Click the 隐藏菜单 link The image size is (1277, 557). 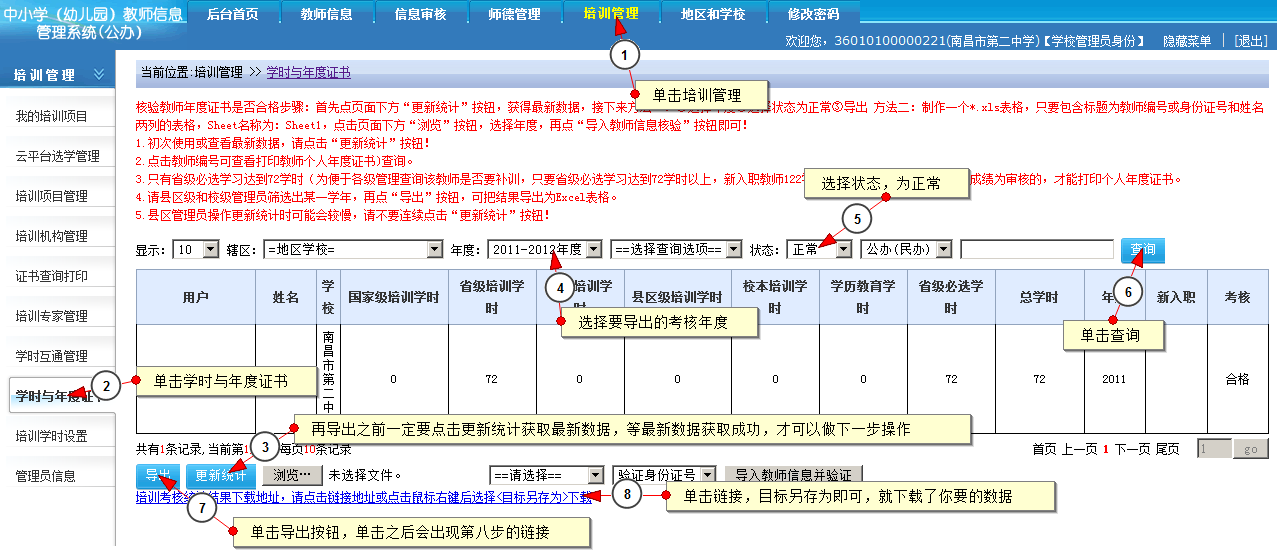coord(1187,41)
